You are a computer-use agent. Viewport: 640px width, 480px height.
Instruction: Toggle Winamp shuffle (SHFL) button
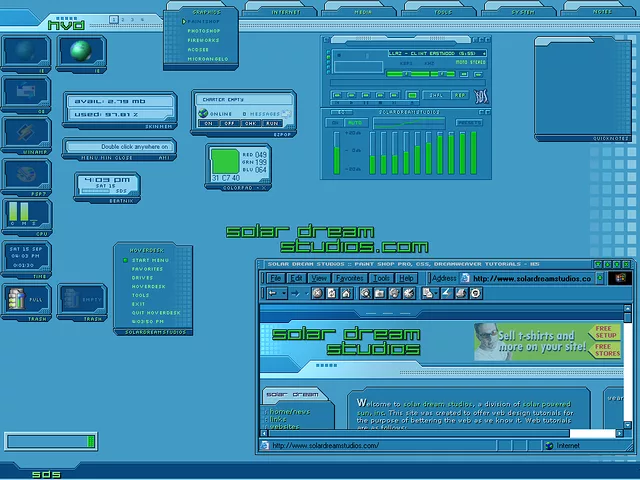pos(435,95)
